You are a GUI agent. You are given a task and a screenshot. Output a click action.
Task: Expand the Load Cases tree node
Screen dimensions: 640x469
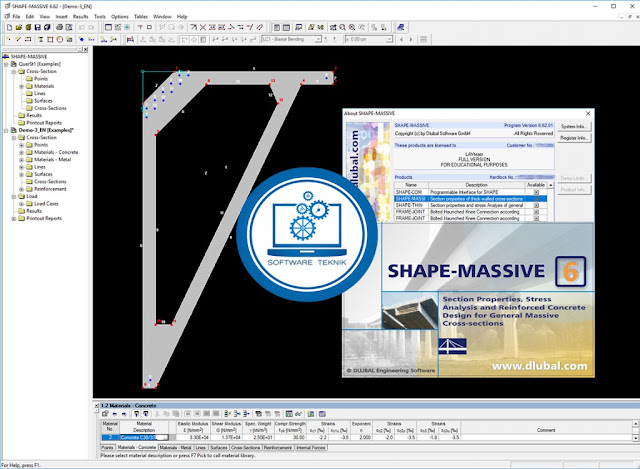(22, 204)
